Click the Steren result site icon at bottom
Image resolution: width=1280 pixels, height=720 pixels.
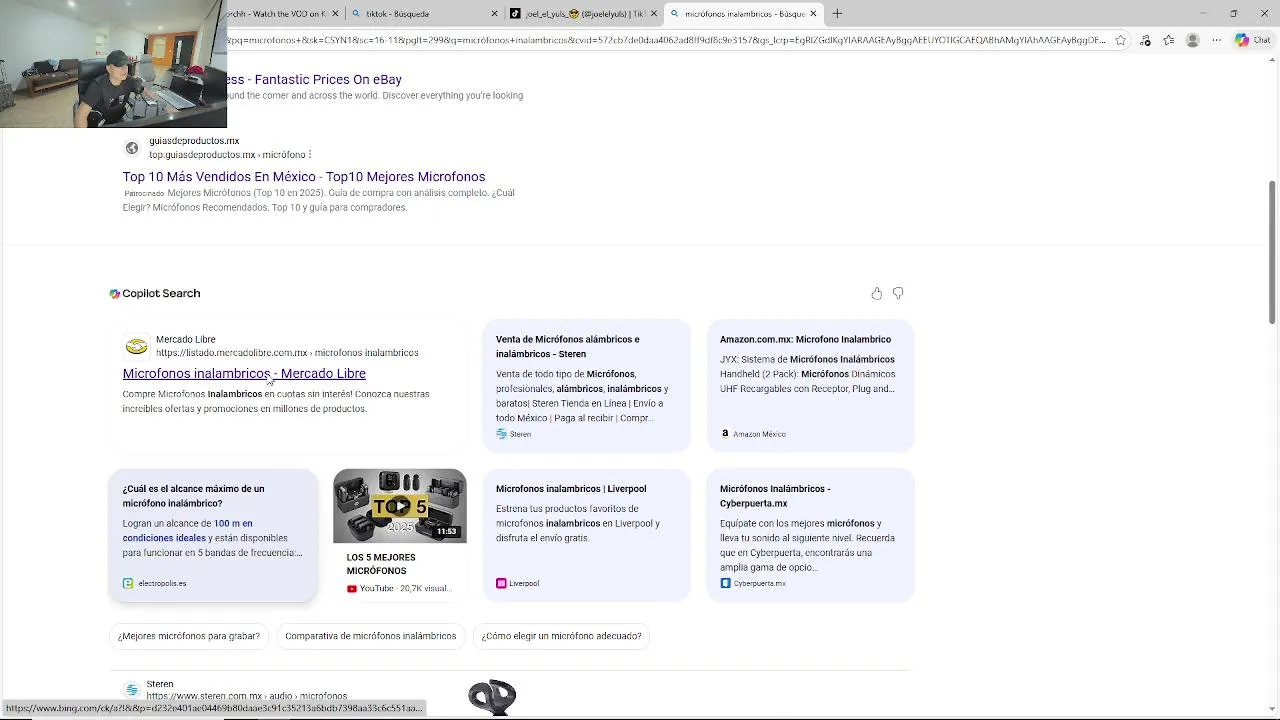[132, 690]
